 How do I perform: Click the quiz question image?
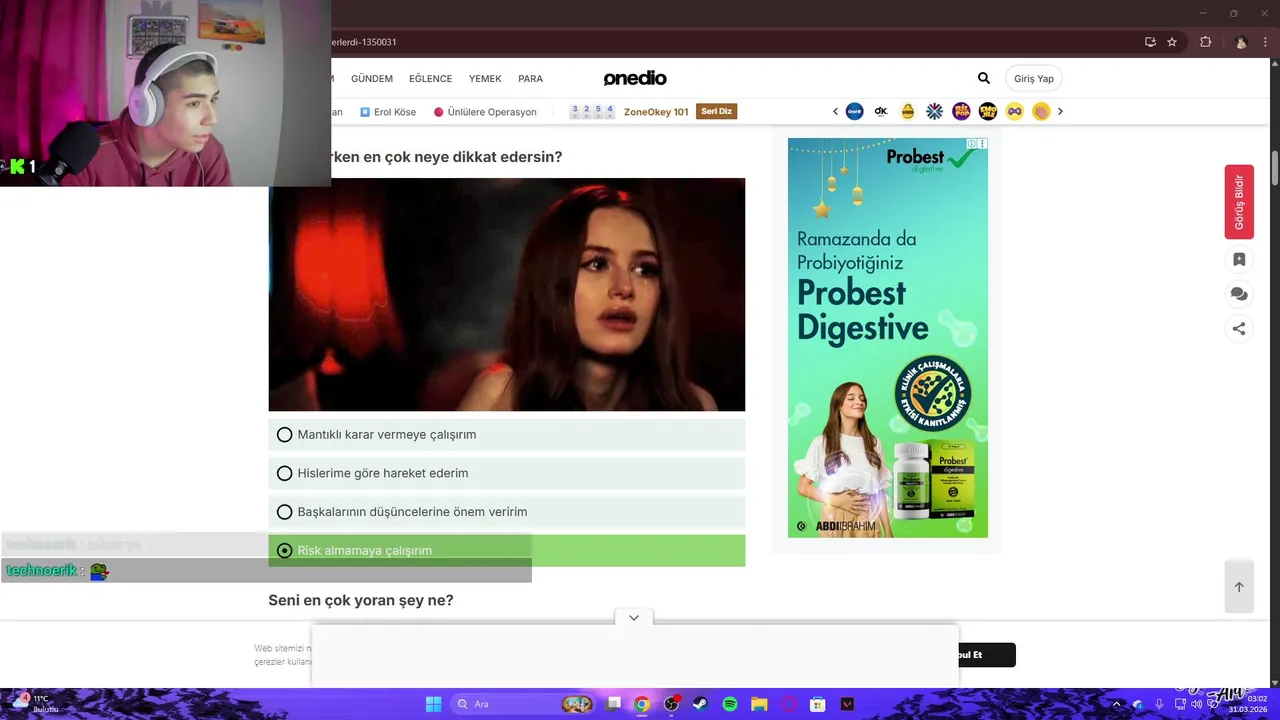507,294
